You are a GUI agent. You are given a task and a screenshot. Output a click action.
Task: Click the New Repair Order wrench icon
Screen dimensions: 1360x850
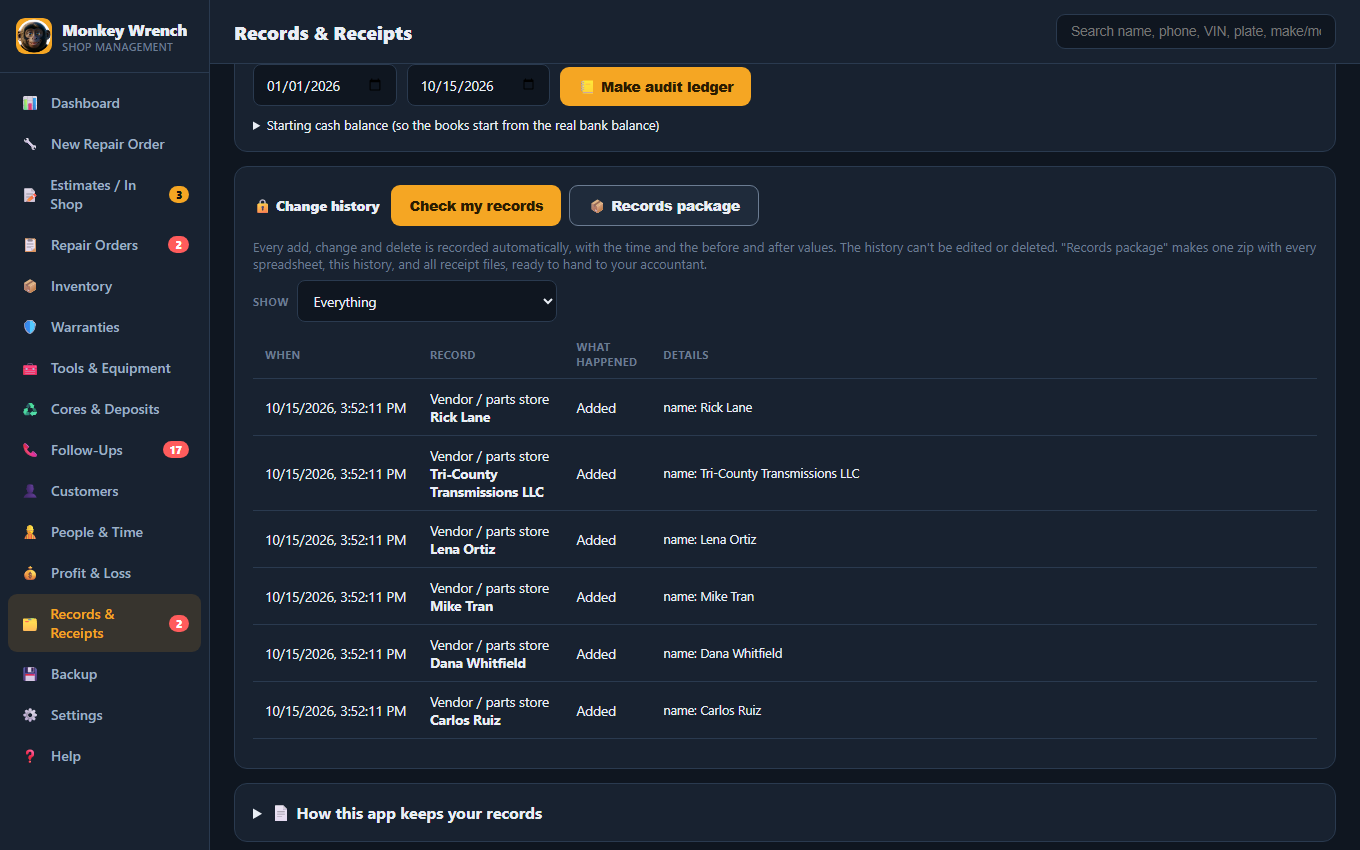[30, 144]
